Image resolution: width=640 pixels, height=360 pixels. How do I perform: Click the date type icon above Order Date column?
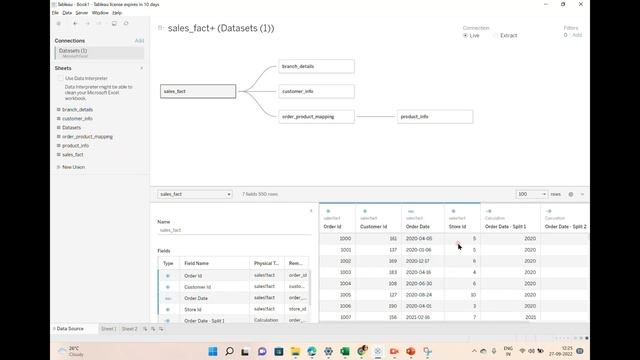pyautogui.click(x=411, y=211)
